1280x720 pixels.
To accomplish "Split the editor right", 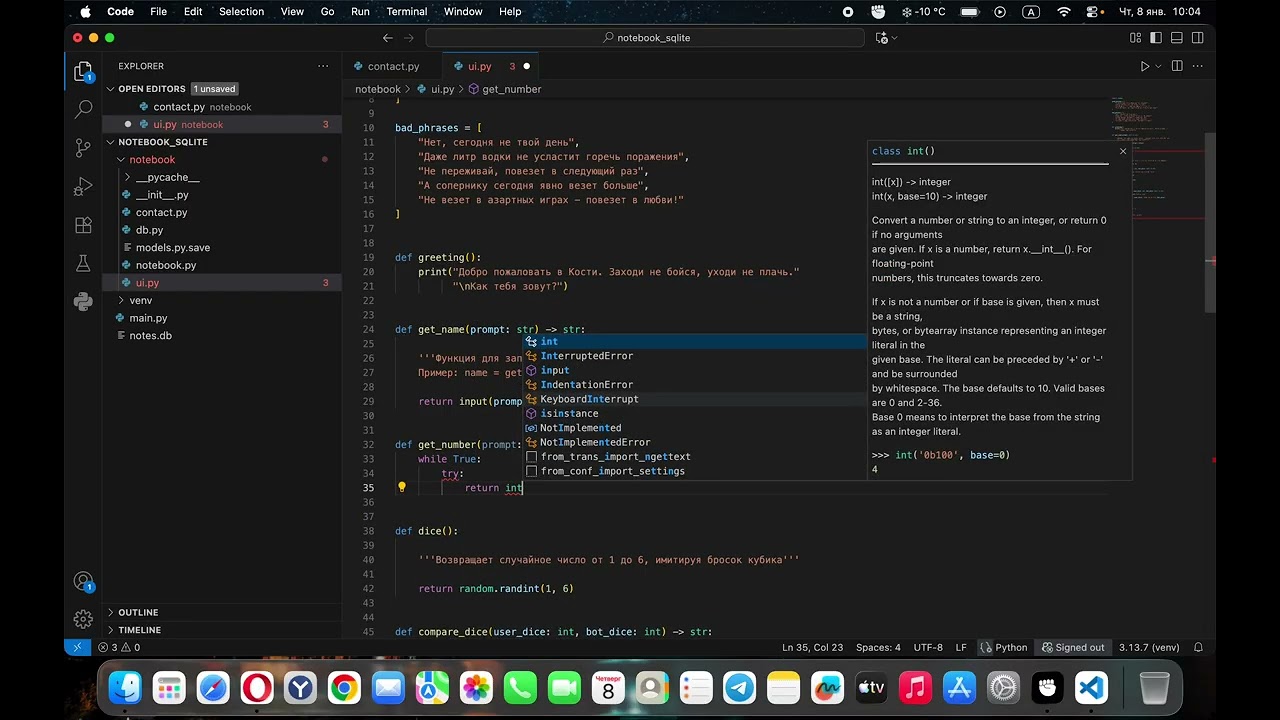I will [x=1177, y=66].
